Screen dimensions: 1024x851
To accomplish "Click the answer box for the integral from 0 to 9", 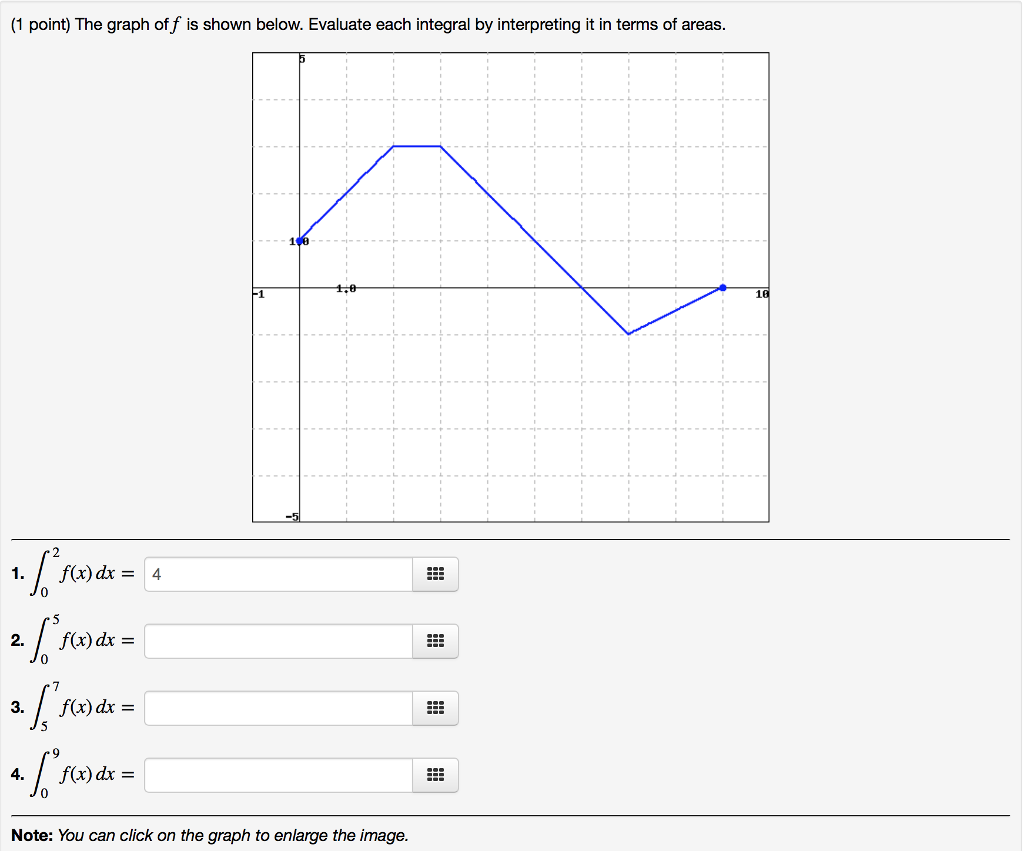I will [x=277, y=775].
